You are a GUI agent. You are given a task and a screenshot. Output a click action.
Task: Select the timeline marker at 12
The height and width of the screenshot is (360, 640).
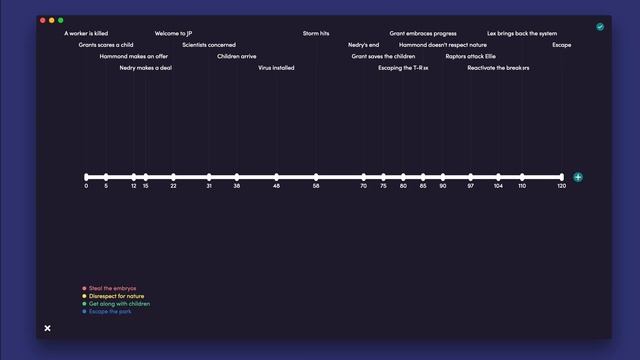coord(134,177)
